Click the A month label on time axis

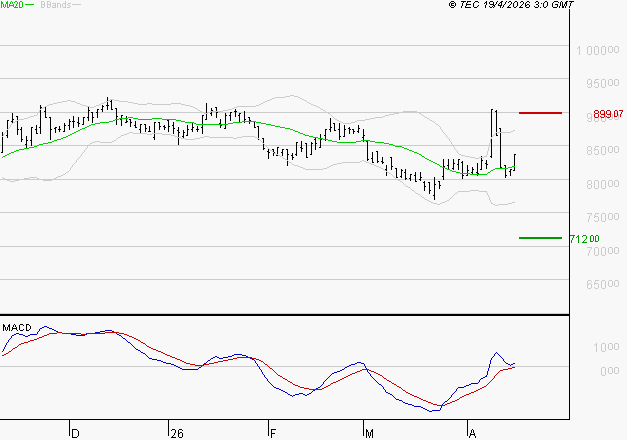coord(471,433)
